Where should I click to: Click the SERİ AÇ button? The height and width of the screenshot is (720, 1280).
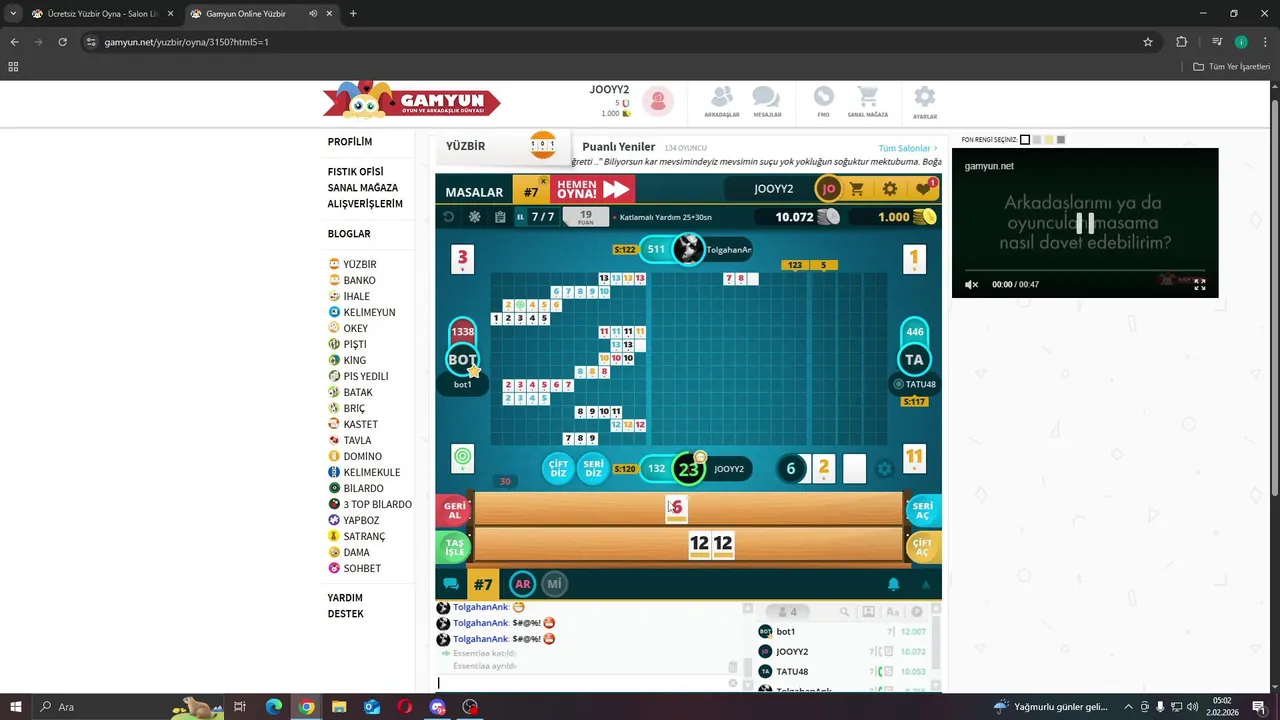tap(923, 510)
